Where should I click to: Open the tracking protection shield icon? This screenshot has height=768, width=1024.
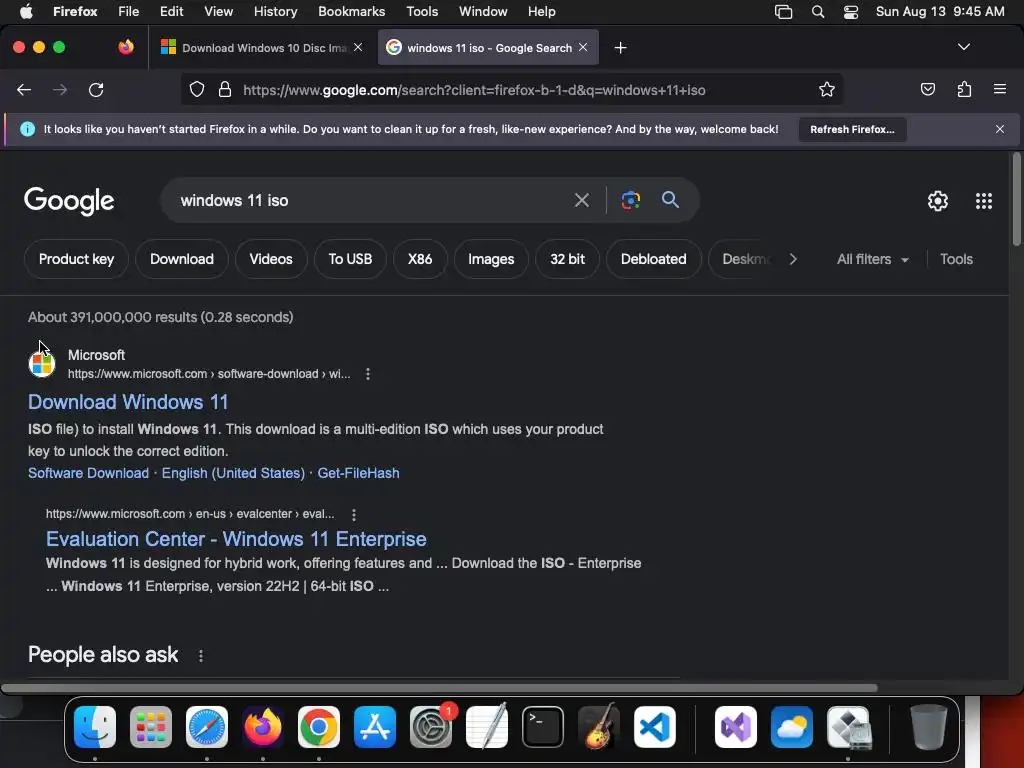(x=197, y=89)
